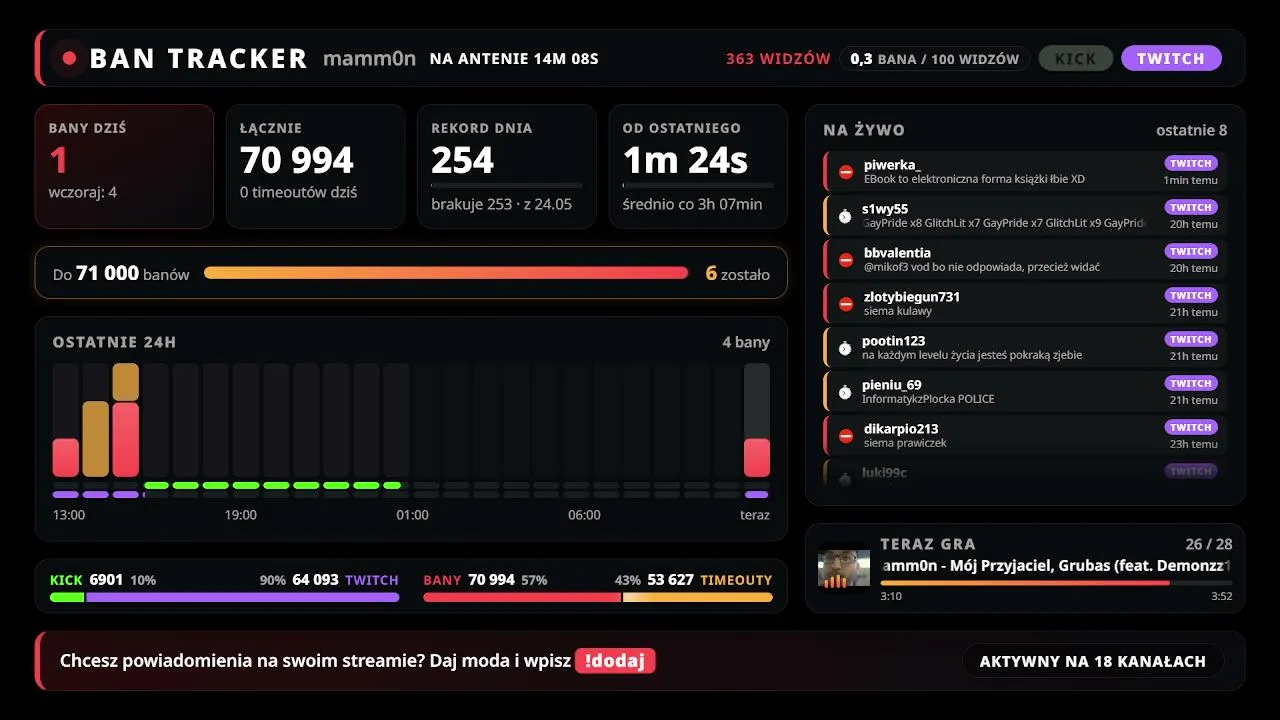
Task: Click 'InformatykzPlocka POLICE' message text
Action: coord(928,399)
